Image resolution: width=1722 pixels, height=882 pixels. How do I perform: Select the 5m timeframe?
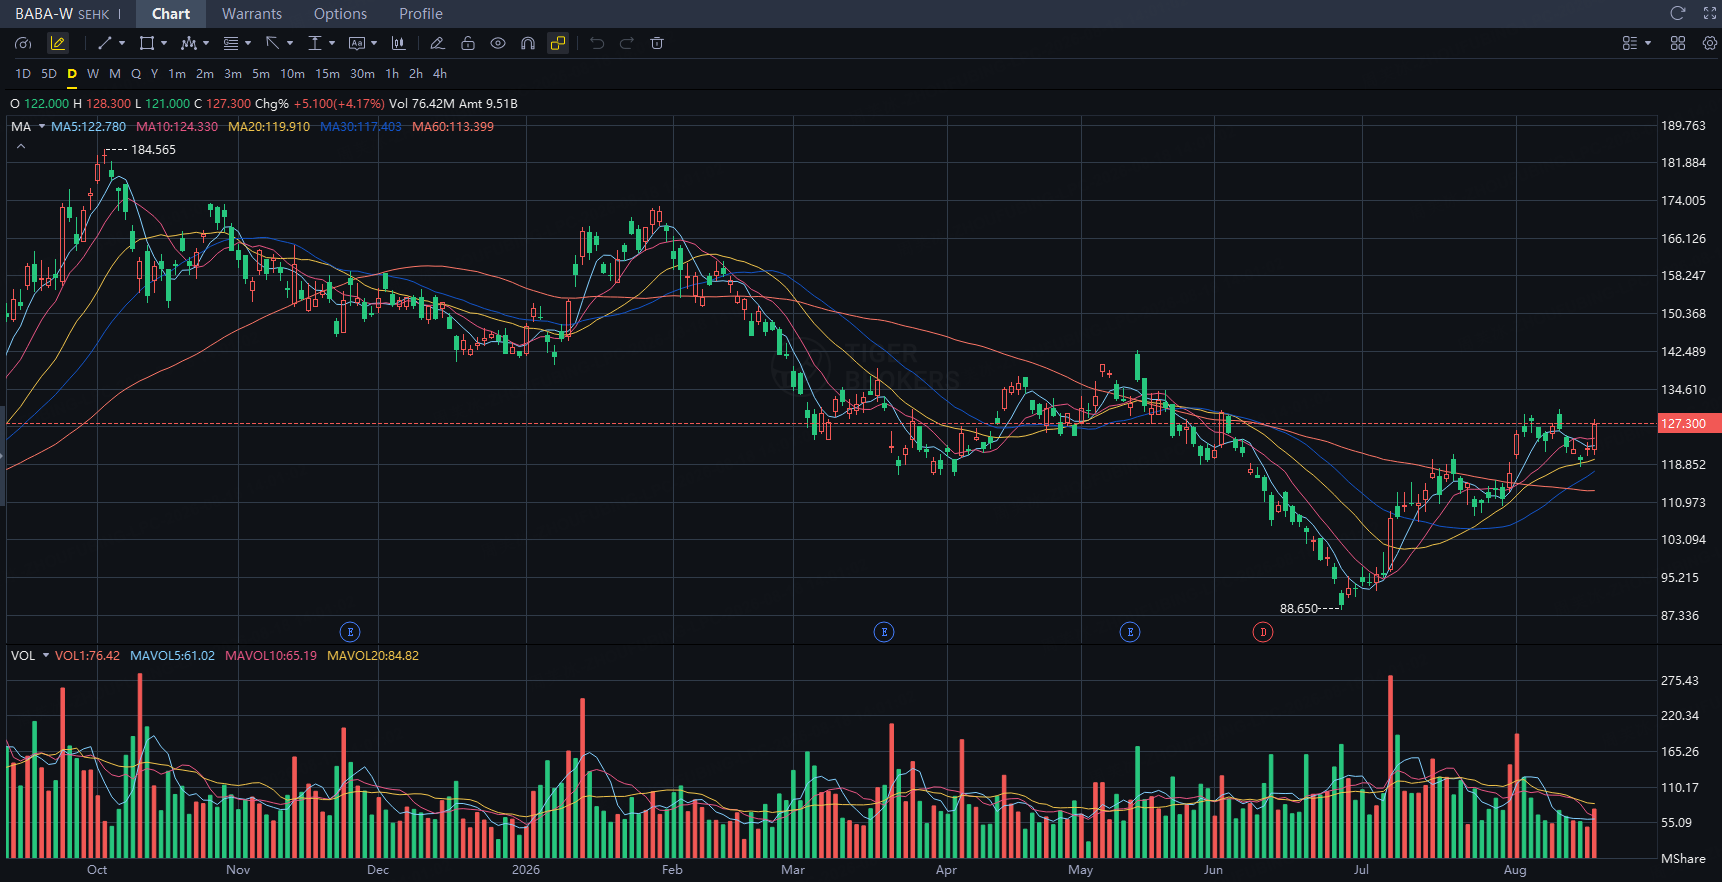(x=261, y=74)
